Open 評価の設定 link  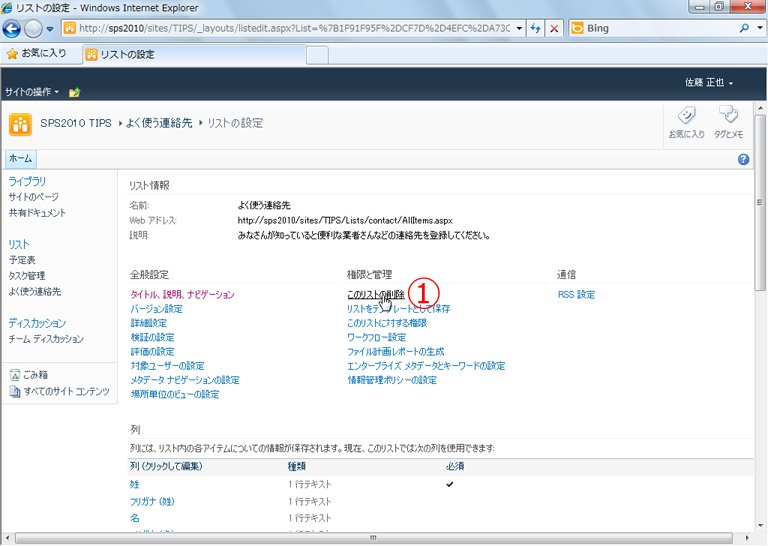click(x=152, y=352)
